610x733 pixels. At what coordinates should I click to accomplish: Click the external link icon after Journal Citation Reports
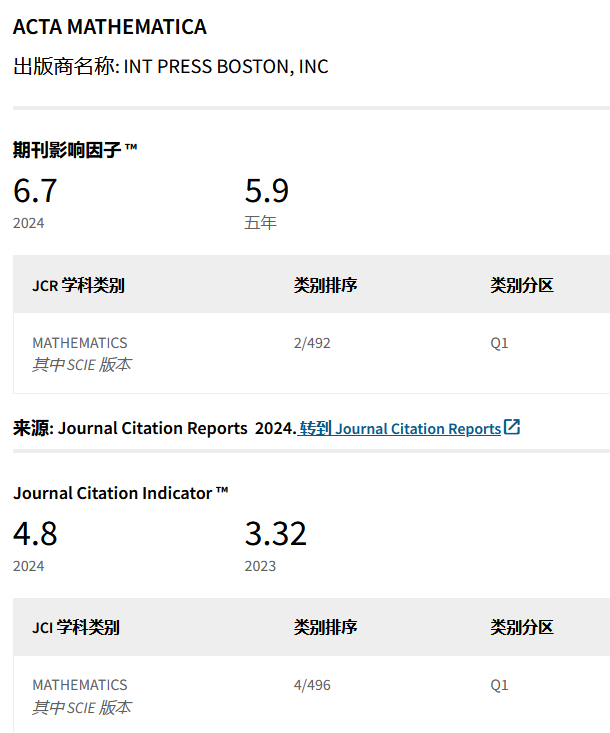click(x=512, y=427)
